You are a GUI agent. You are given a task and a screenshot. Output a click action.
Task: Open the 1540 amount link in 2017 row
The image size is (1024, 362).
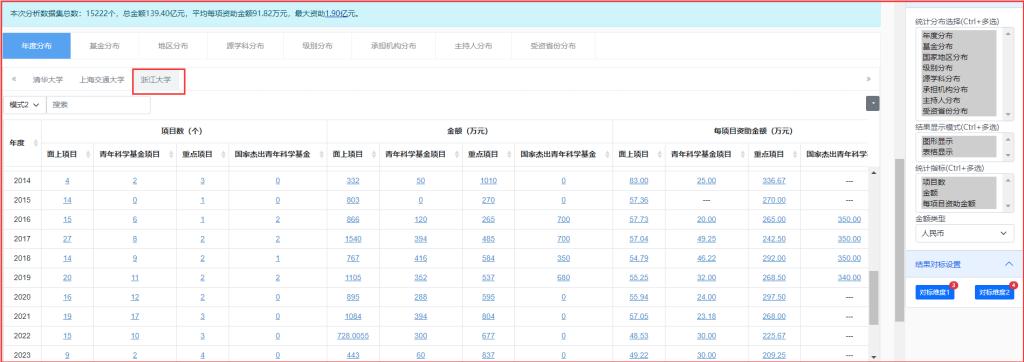tap(353, 239)
